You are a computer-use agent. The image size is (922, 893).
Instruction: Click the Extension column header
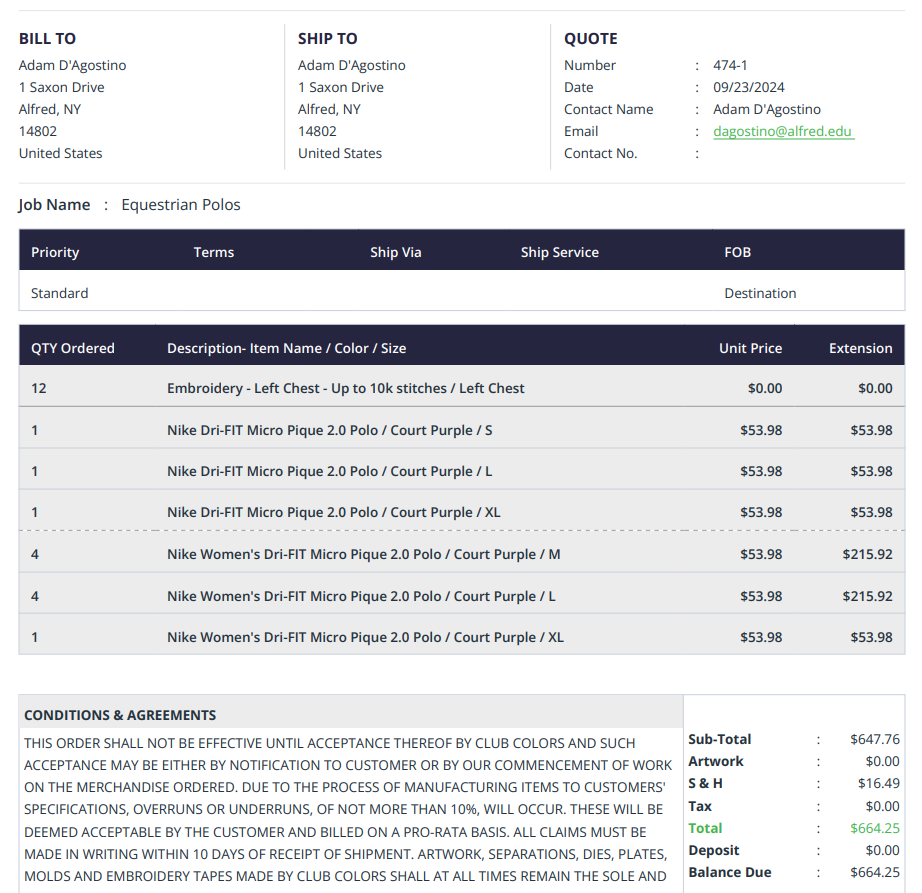point(860,348)
